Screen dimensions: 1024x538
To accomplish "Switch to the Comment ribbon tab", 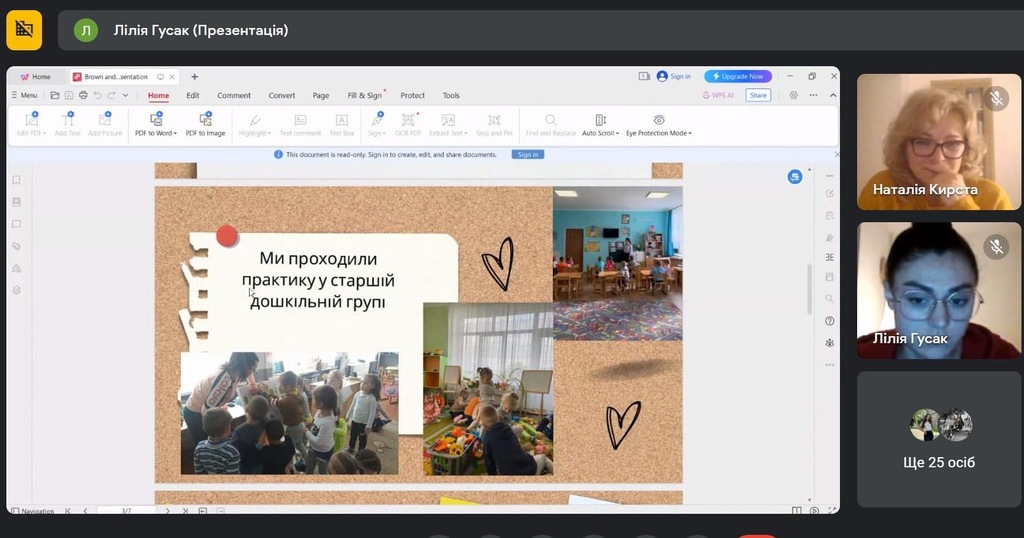I will [234, 96].
